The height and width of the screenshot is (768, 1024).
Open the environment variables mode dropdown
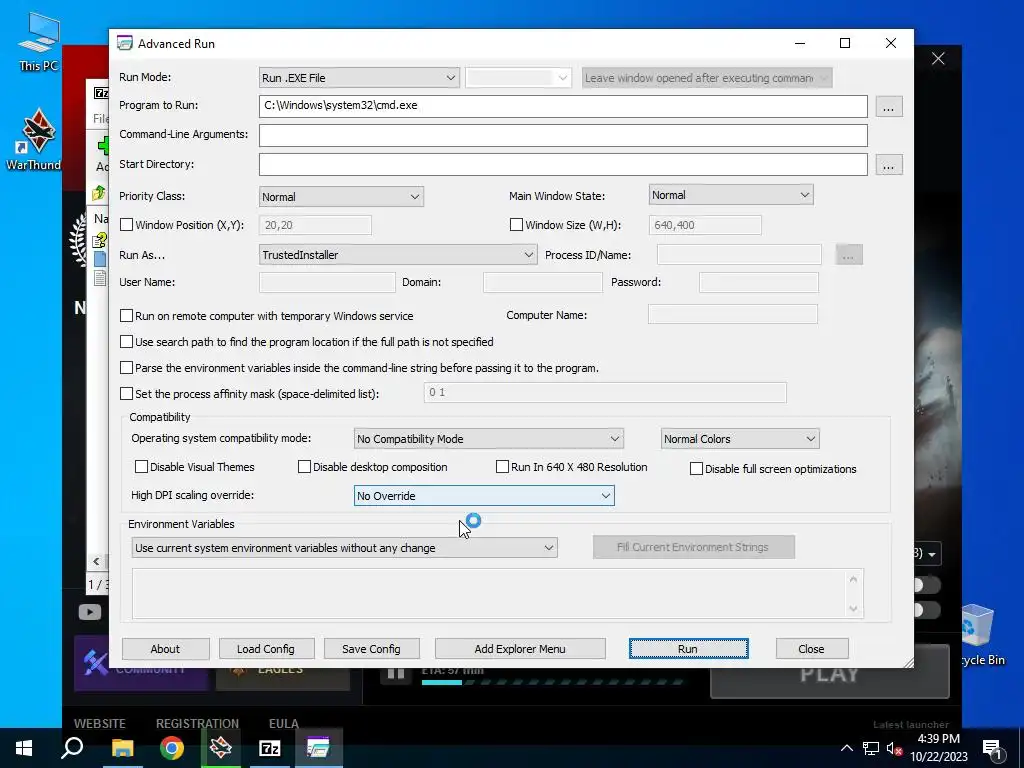tap(344, 548)
